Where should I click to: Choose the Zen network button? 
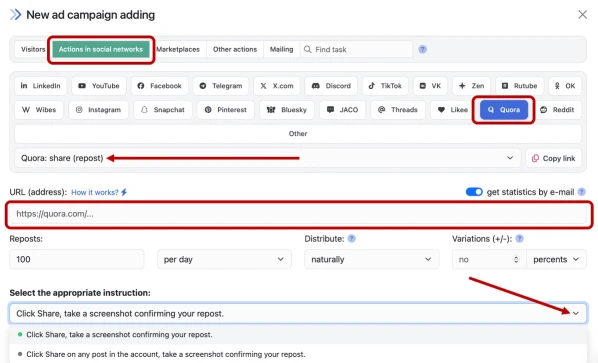471,86
